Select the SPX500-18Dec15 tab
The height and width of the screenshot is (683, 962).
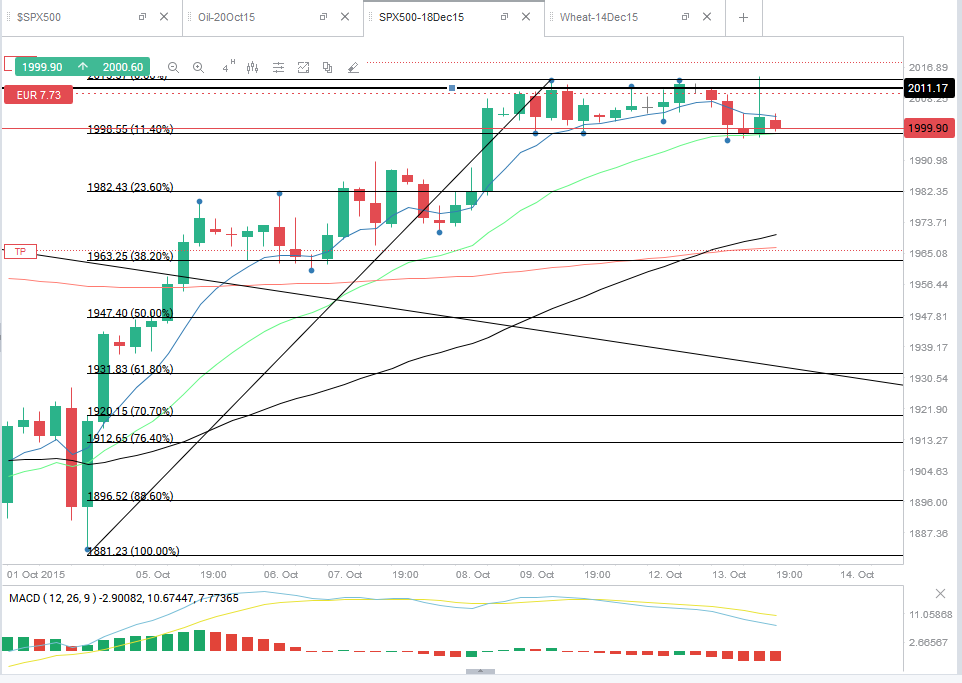tap(421, 17)
